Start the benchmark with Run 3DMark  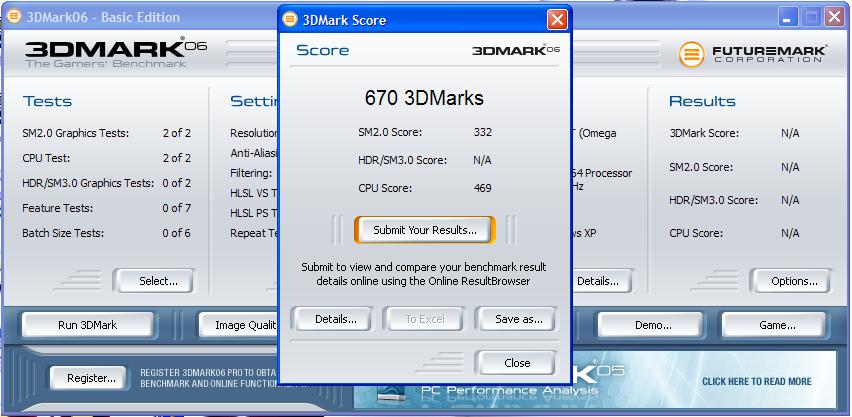87,325
